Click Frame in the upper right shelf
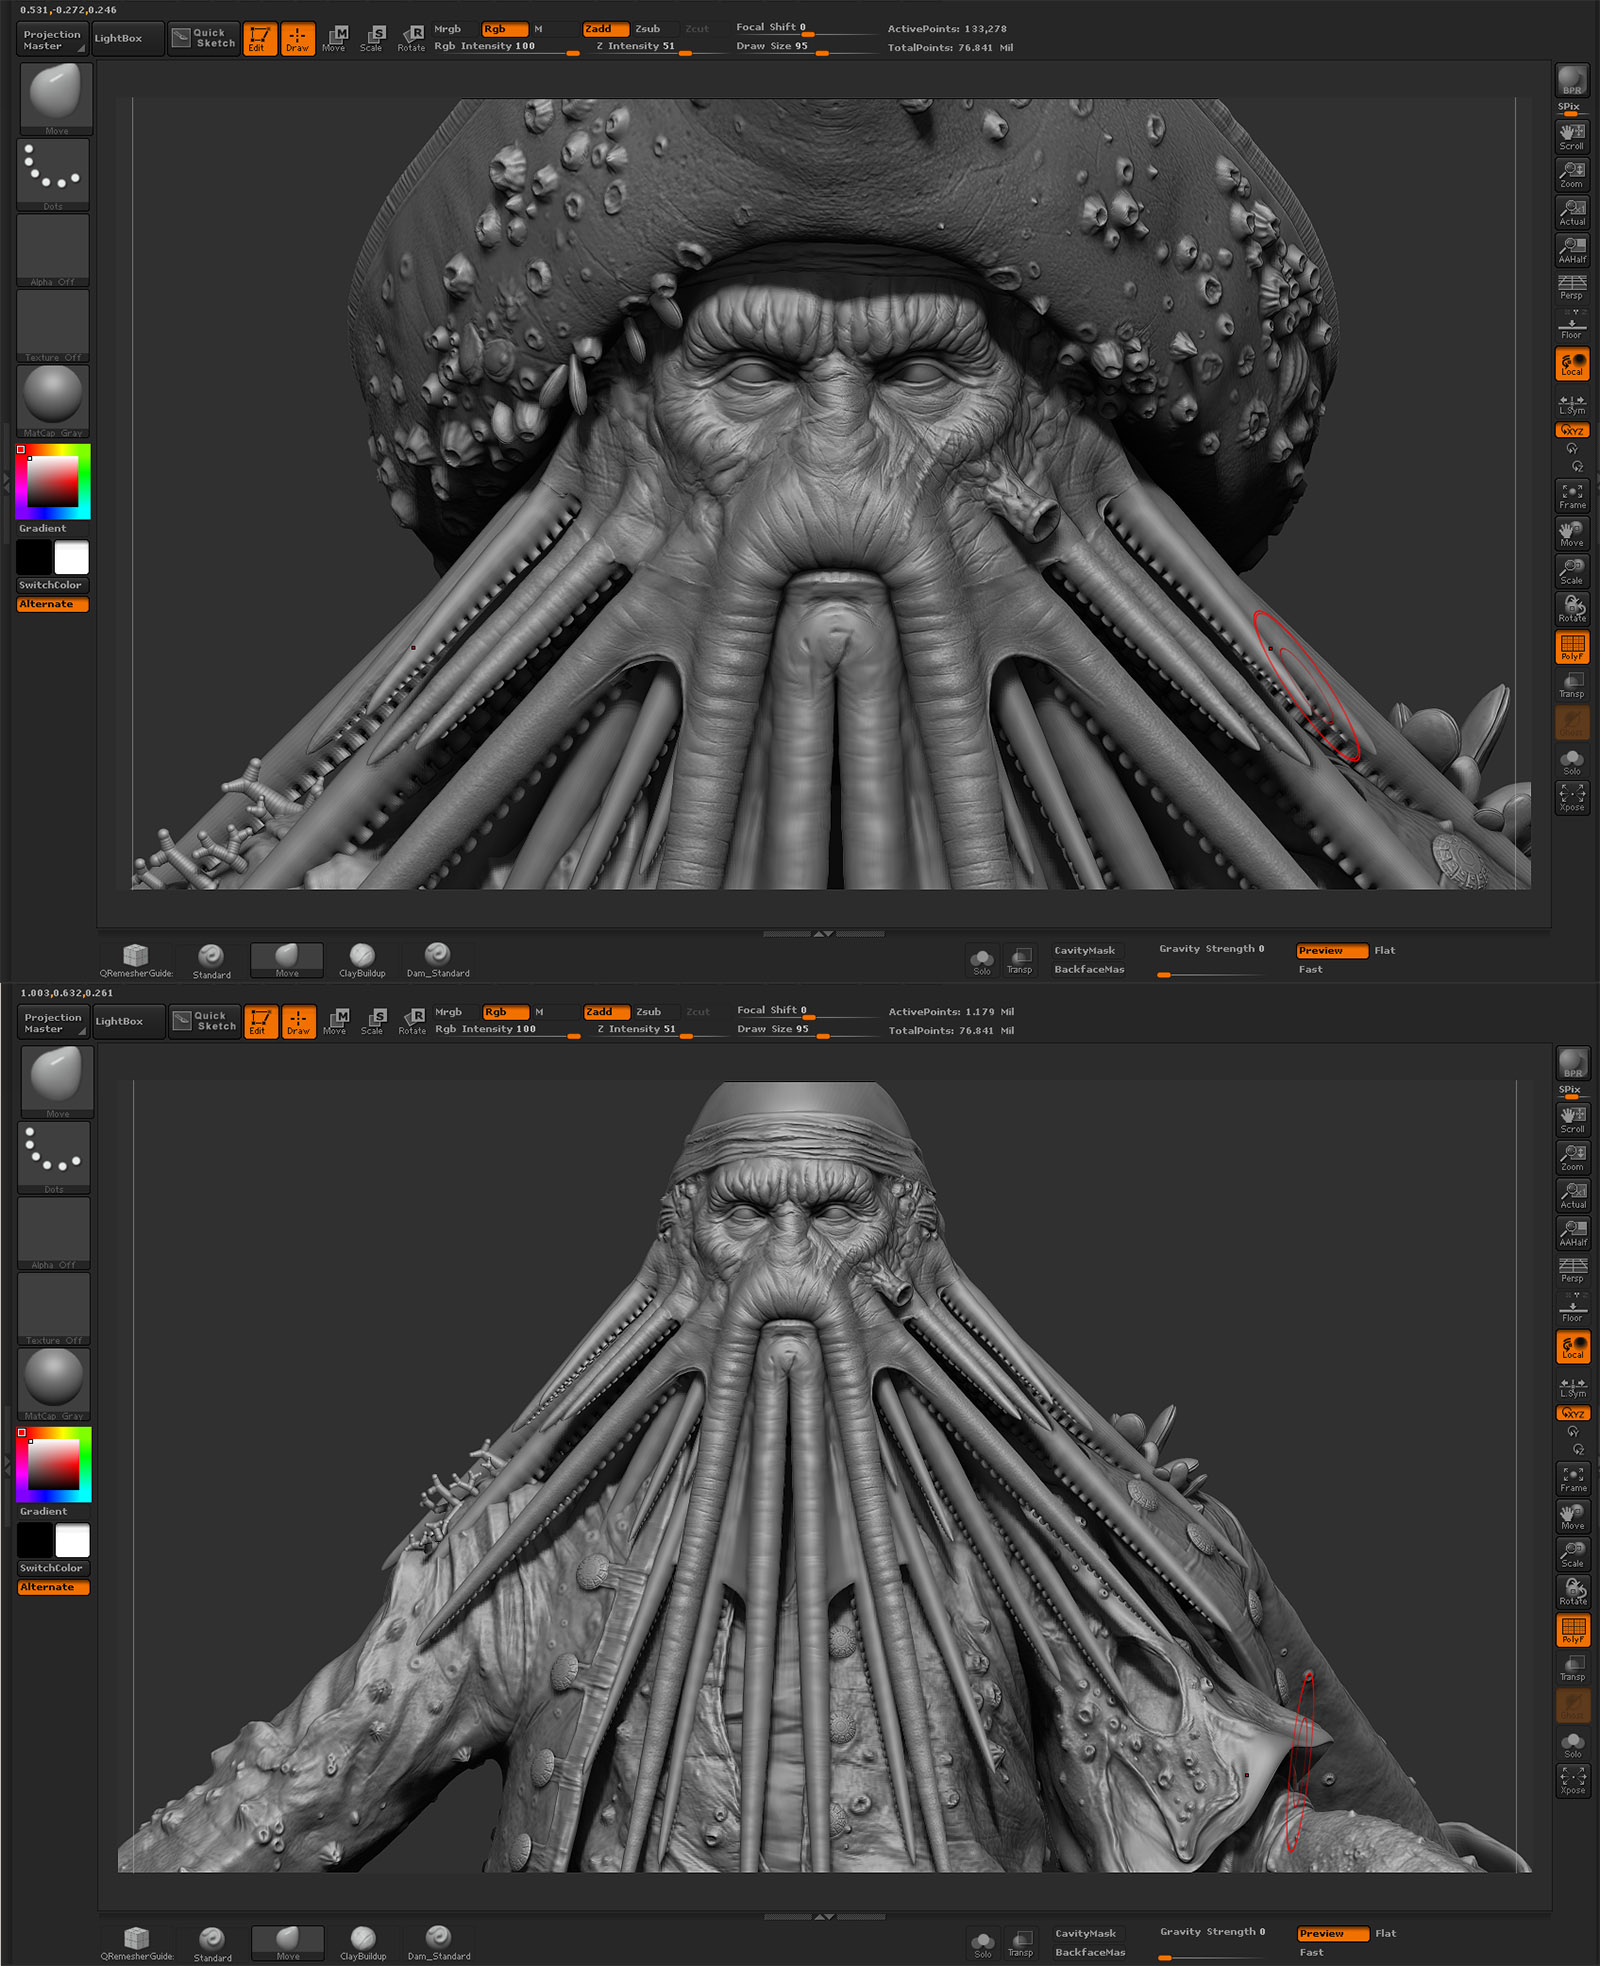Screen dimensions: 1600x1966 pyautogui.click(x=1572, y=496)
